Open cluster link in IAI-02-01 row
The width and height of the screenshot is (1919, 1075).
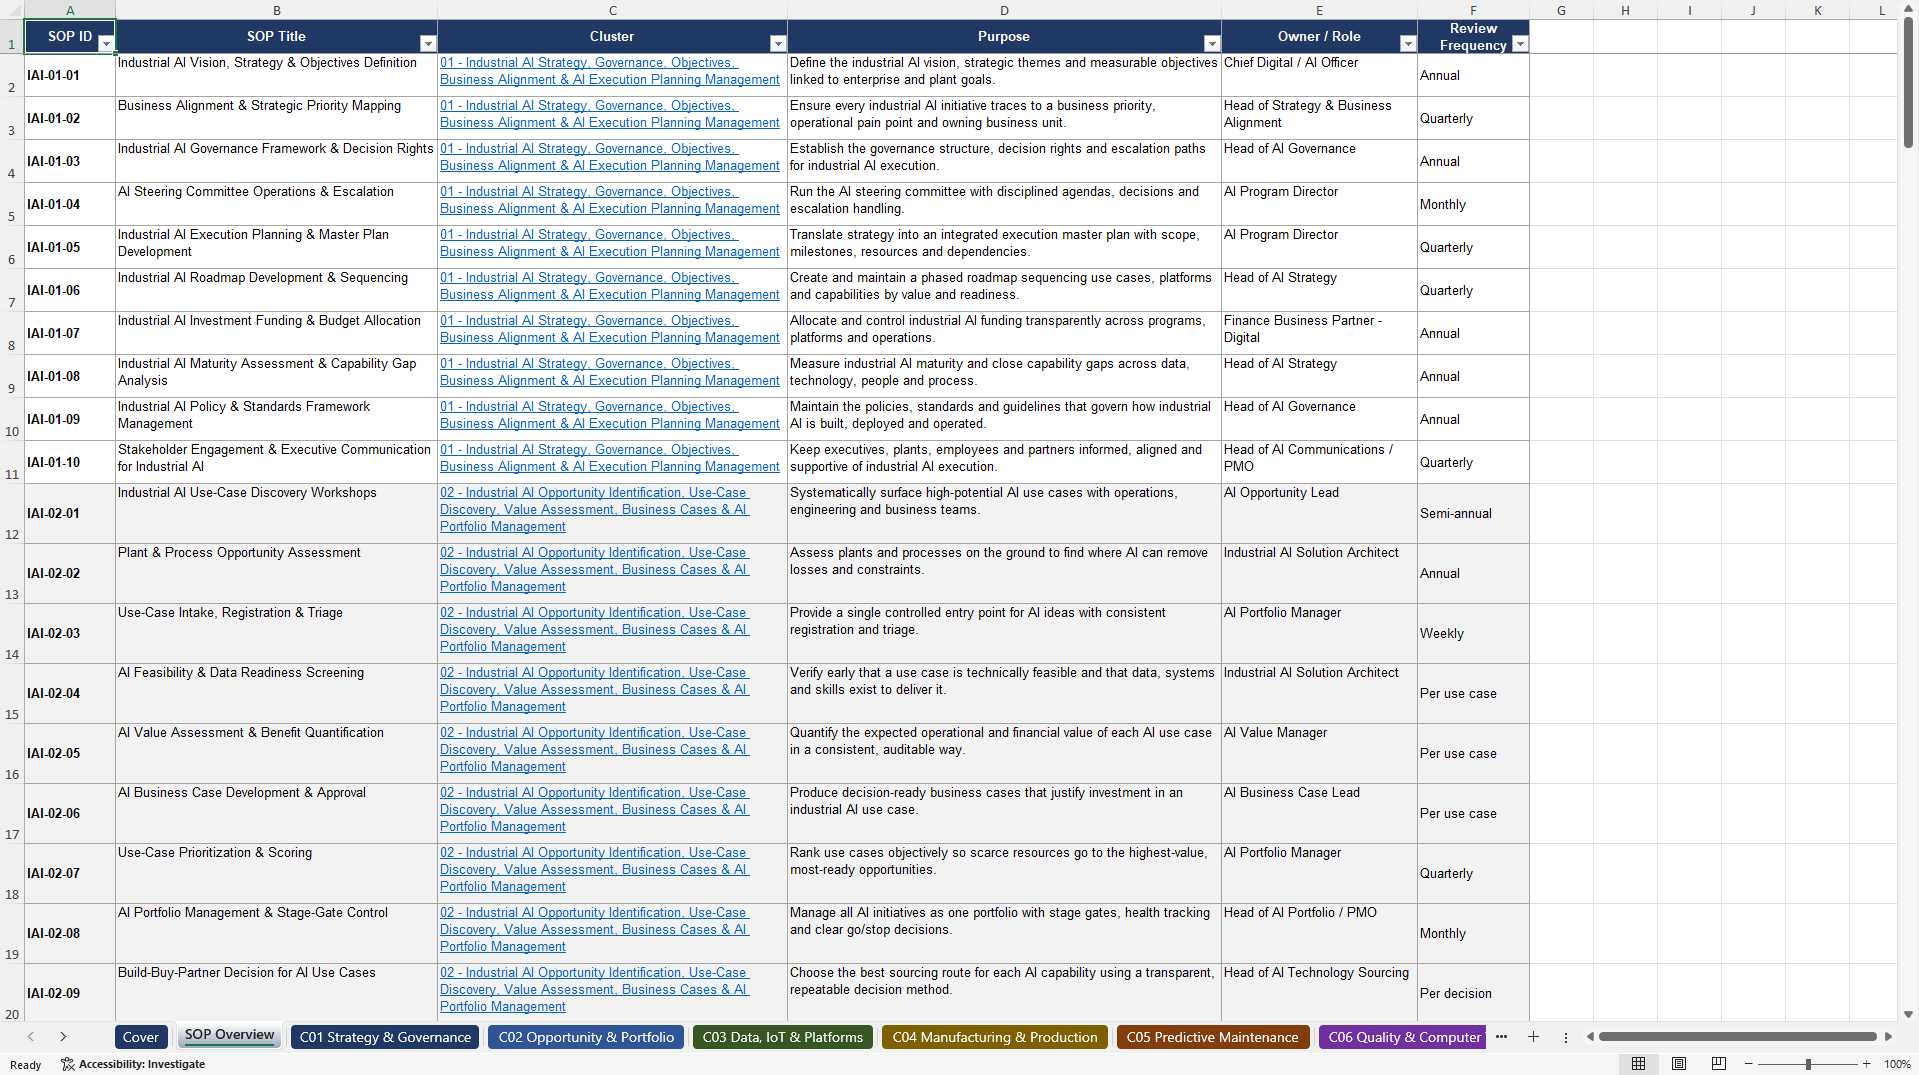point(594,510)
